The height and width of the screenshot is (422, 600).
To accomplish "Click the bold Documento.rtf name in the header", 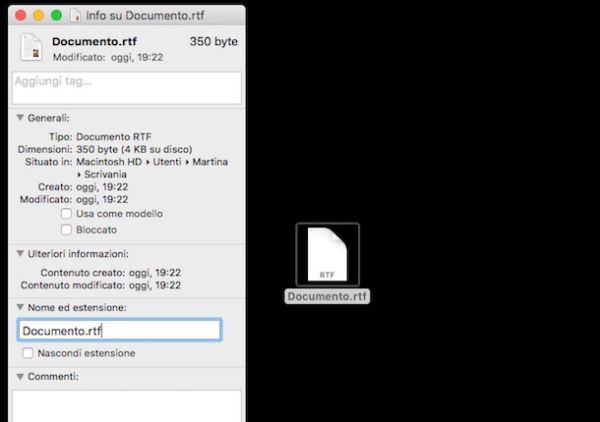I will click(95, 42).
